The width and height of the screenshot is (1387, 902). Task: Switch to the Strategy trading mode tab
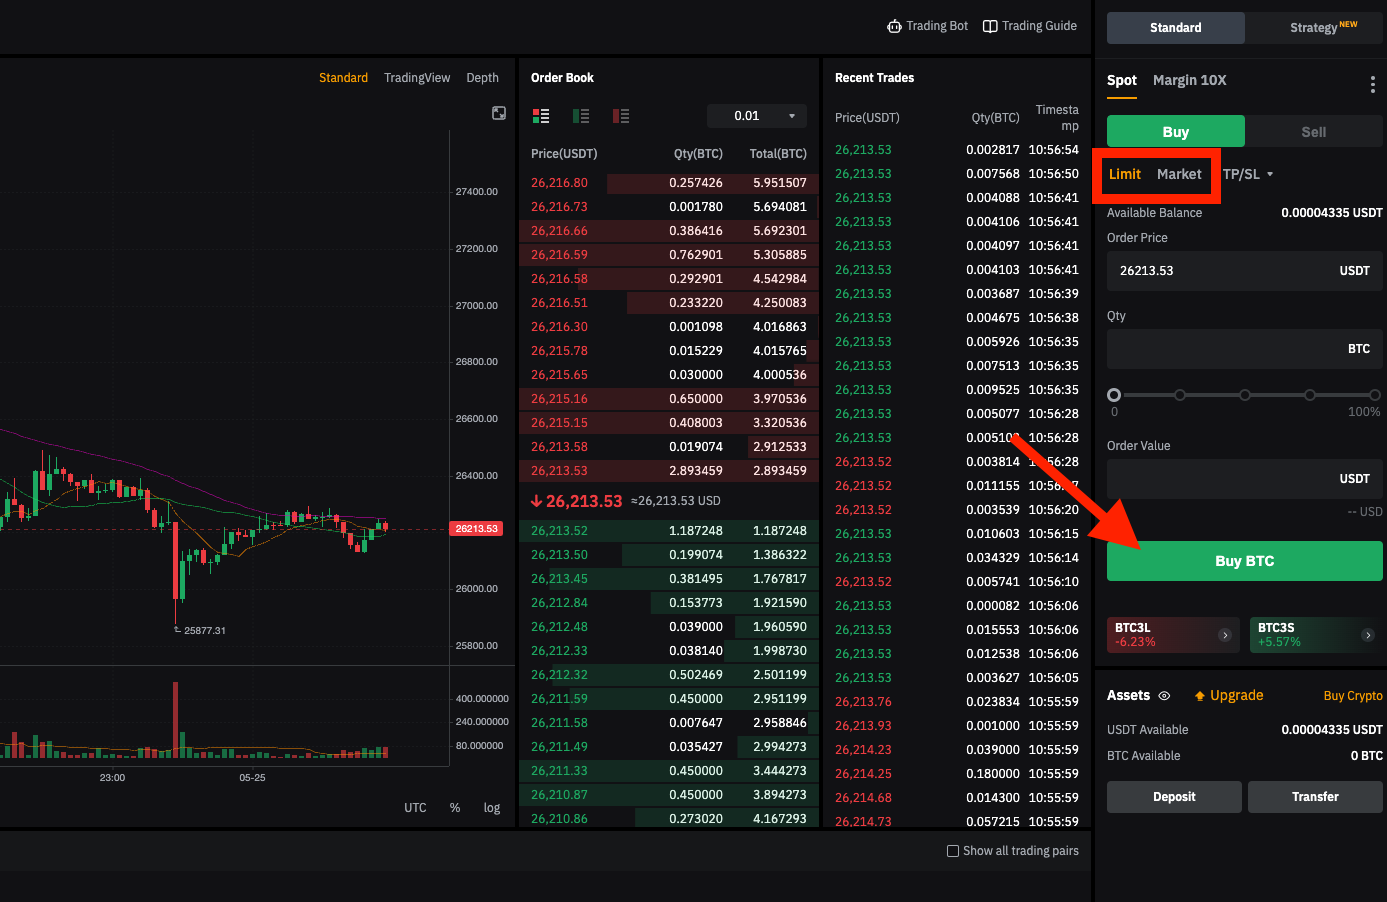(1314, 28)
